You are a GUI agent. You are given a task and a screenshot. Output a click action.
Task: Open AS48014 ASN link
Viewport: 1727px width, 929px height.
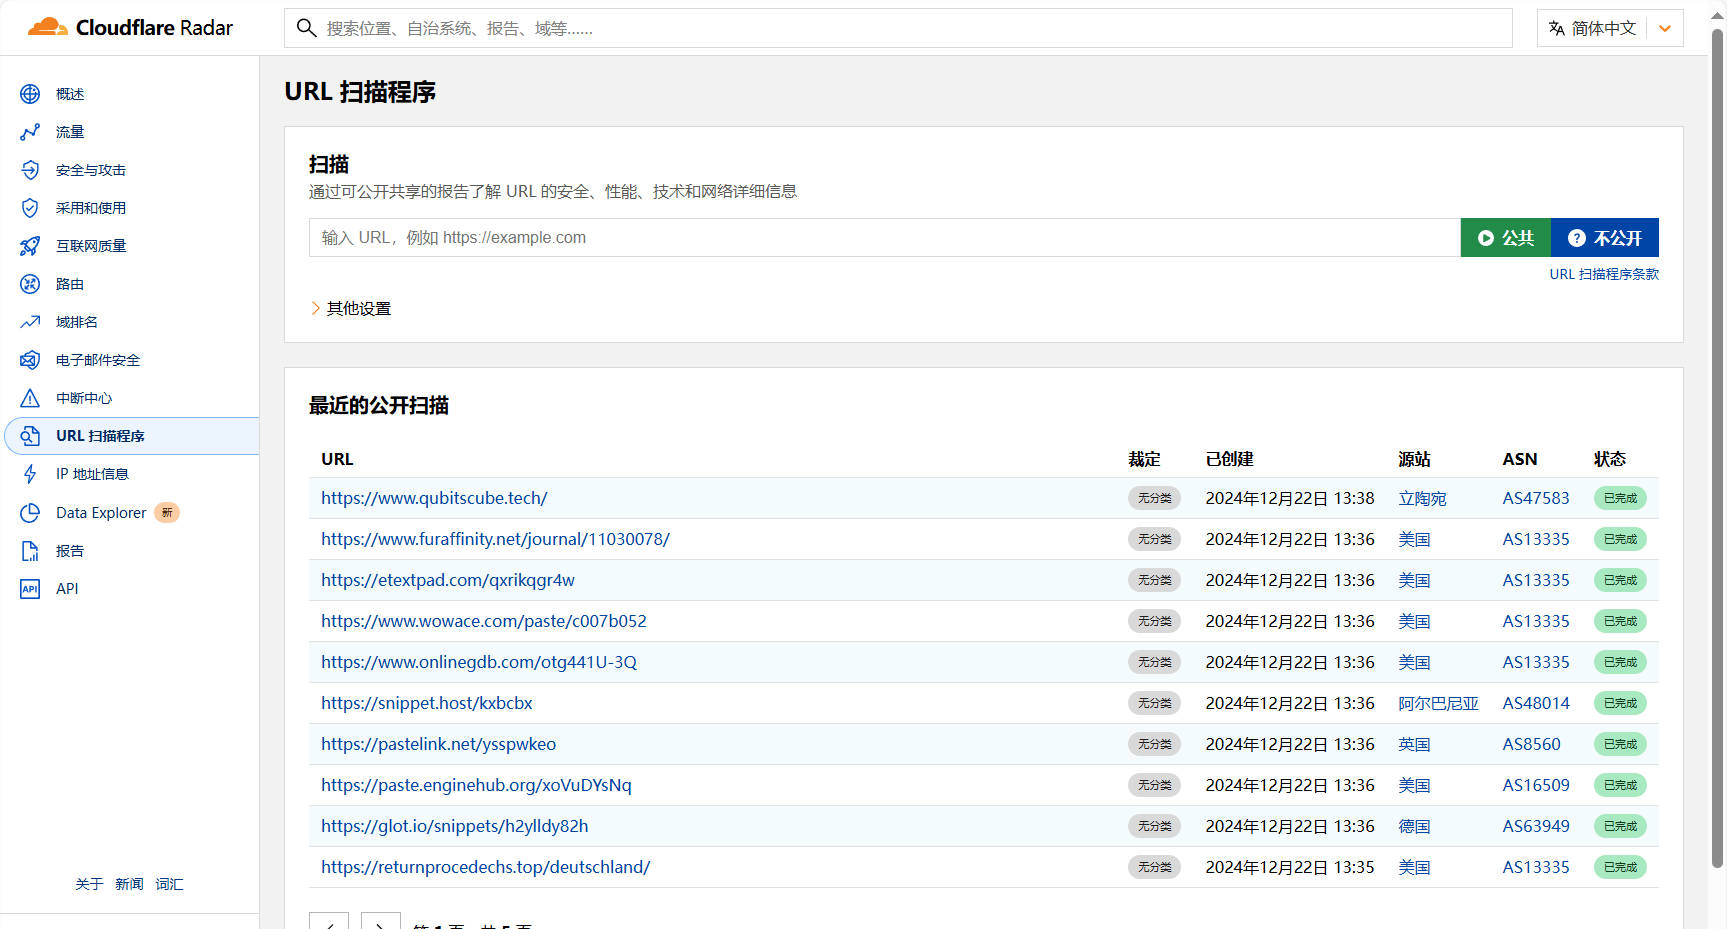(x=1536, y=703)
